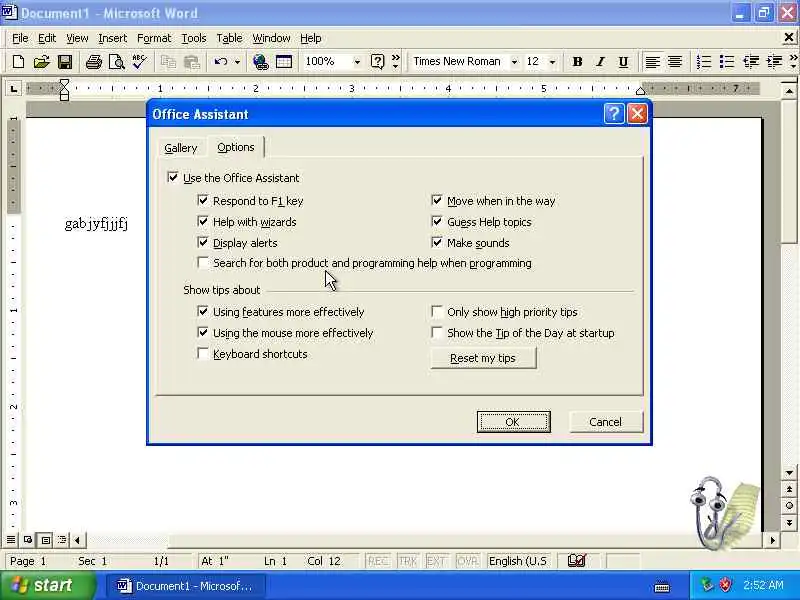Undo last action with the Undo icon
The image size is (800, 600).
click(220, 62)
